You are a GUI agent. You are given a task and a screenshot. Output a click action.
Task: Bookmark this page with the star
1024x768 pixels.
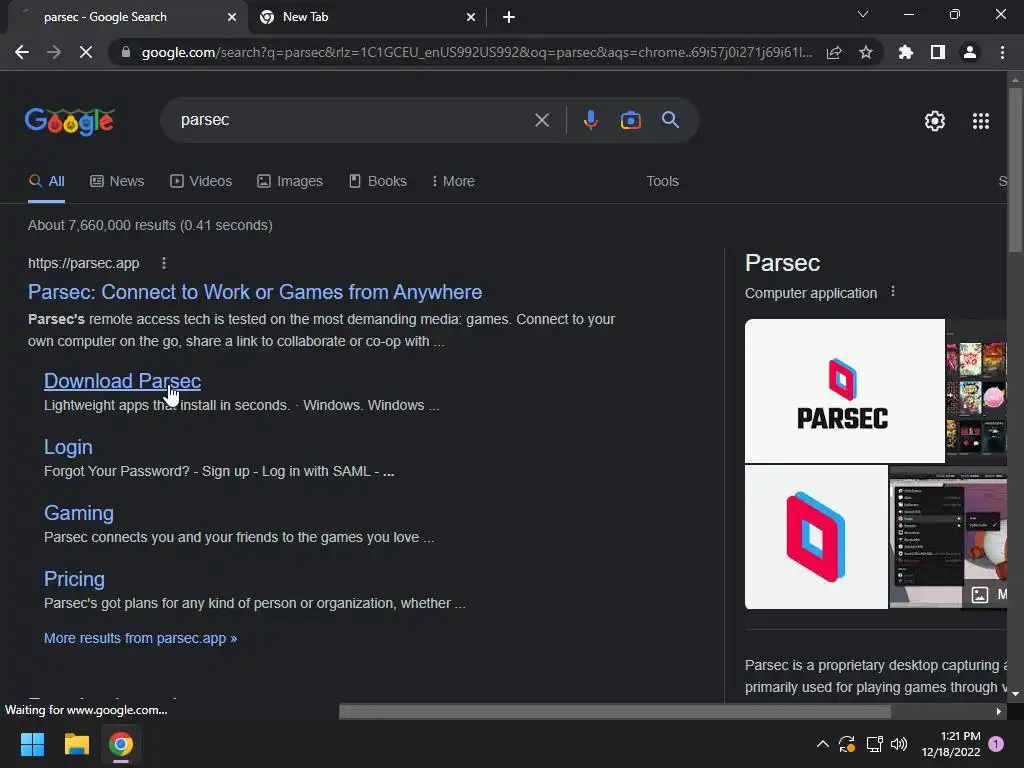(x=866, y=52)
